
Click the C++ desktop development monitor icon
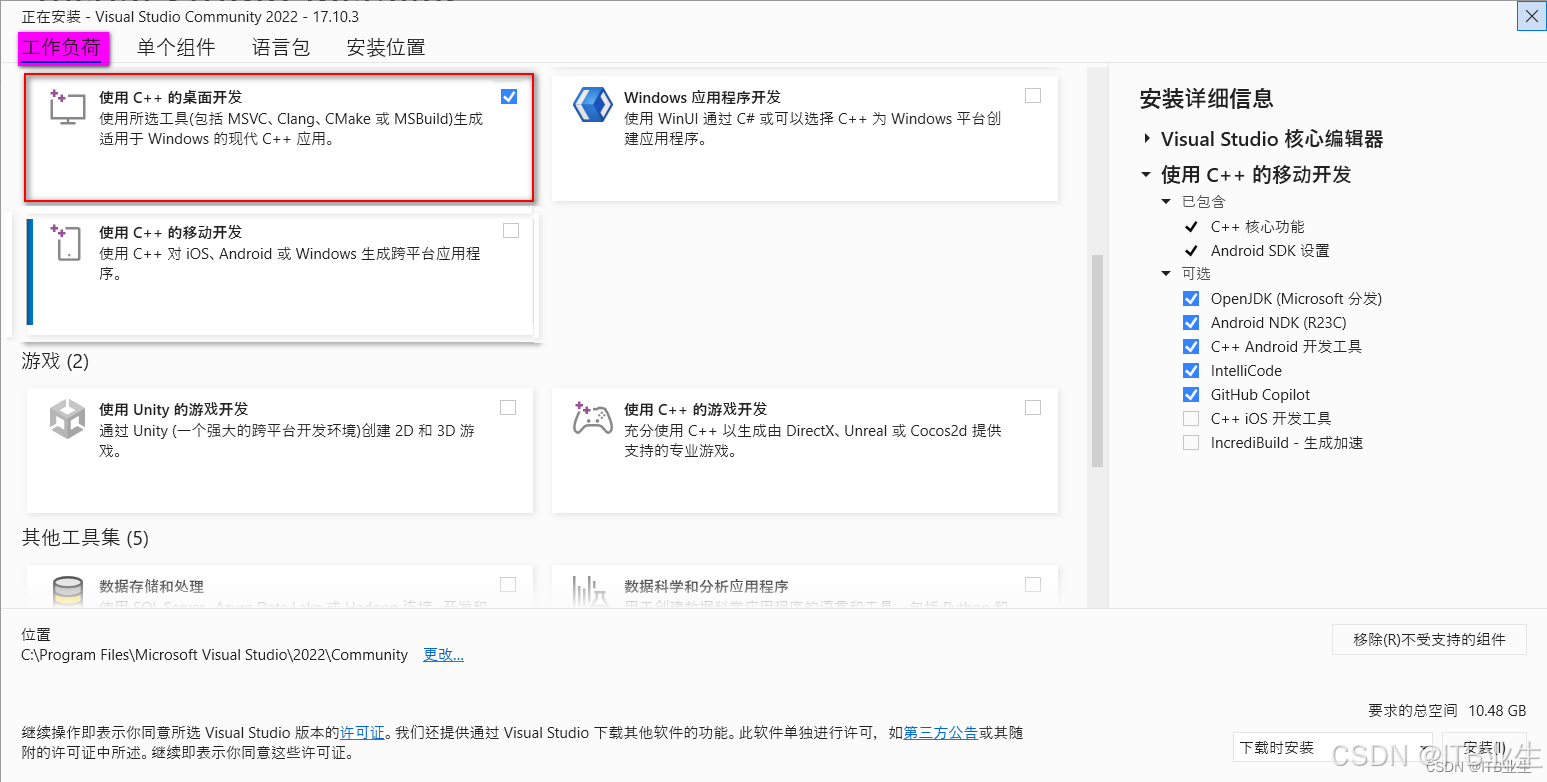(x=68, y=107)
